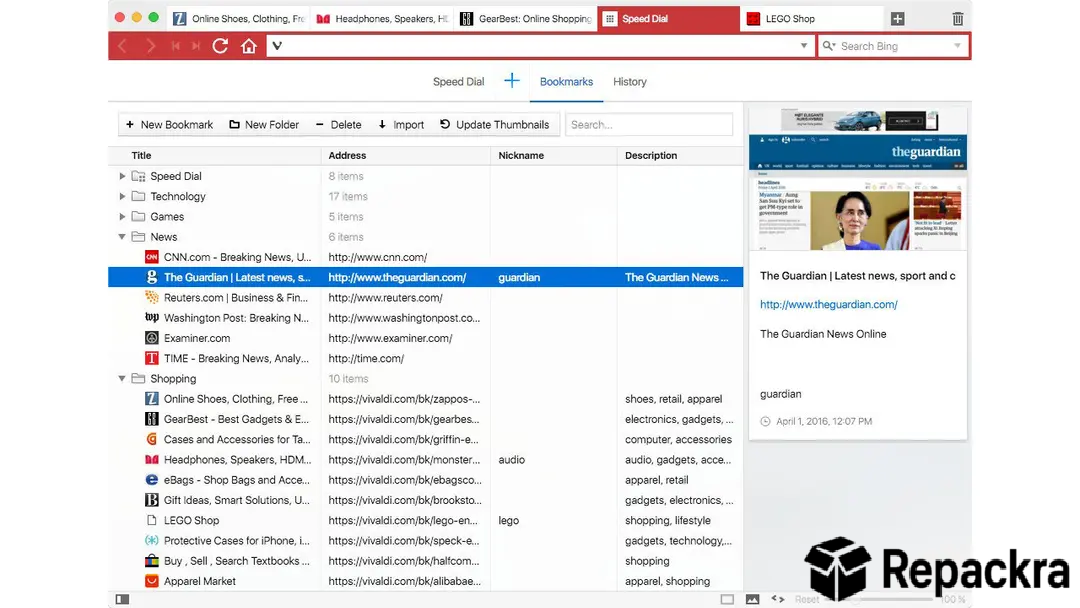Image resolution: width=1080 pixels, height=608 pixels.
Task: Click the Guardian thumbnail preview
Action: point(858,180)
